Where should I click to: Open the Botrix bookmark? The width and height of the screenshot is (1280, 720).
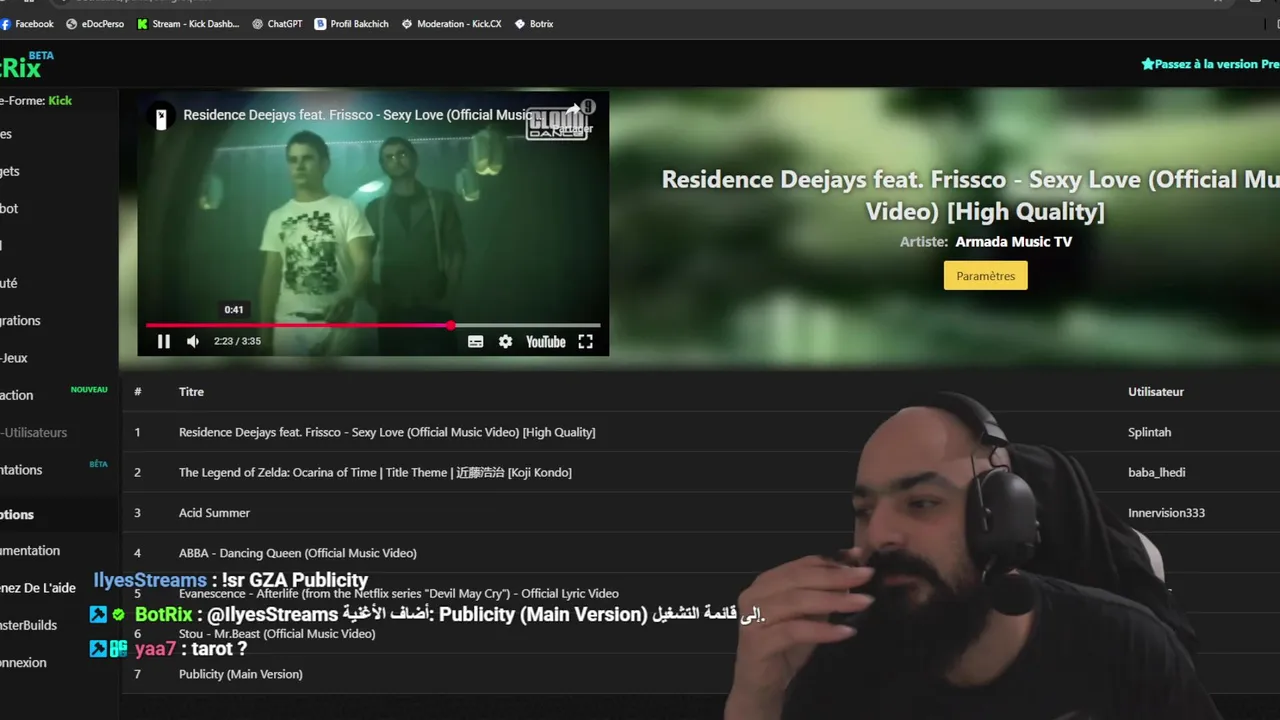tap(534, 24)
